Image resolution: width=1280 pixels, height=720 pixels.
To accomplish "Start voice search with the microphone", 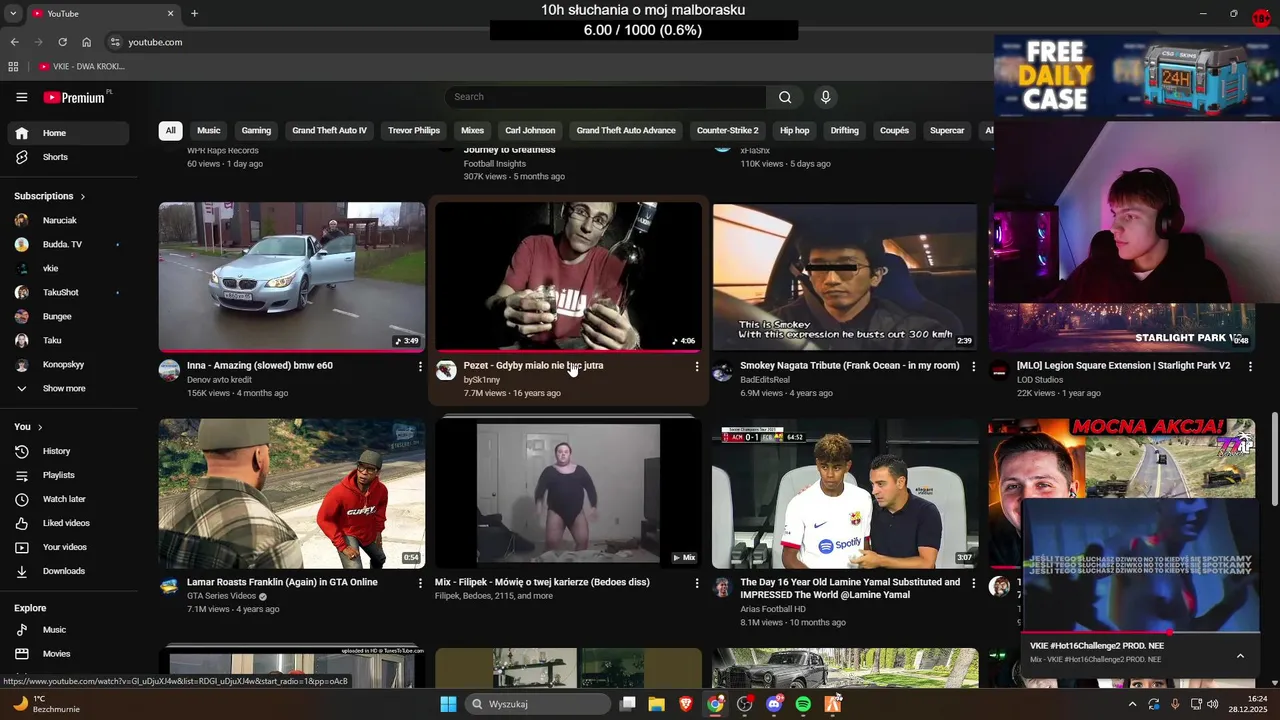I will [x=825, y=97].
